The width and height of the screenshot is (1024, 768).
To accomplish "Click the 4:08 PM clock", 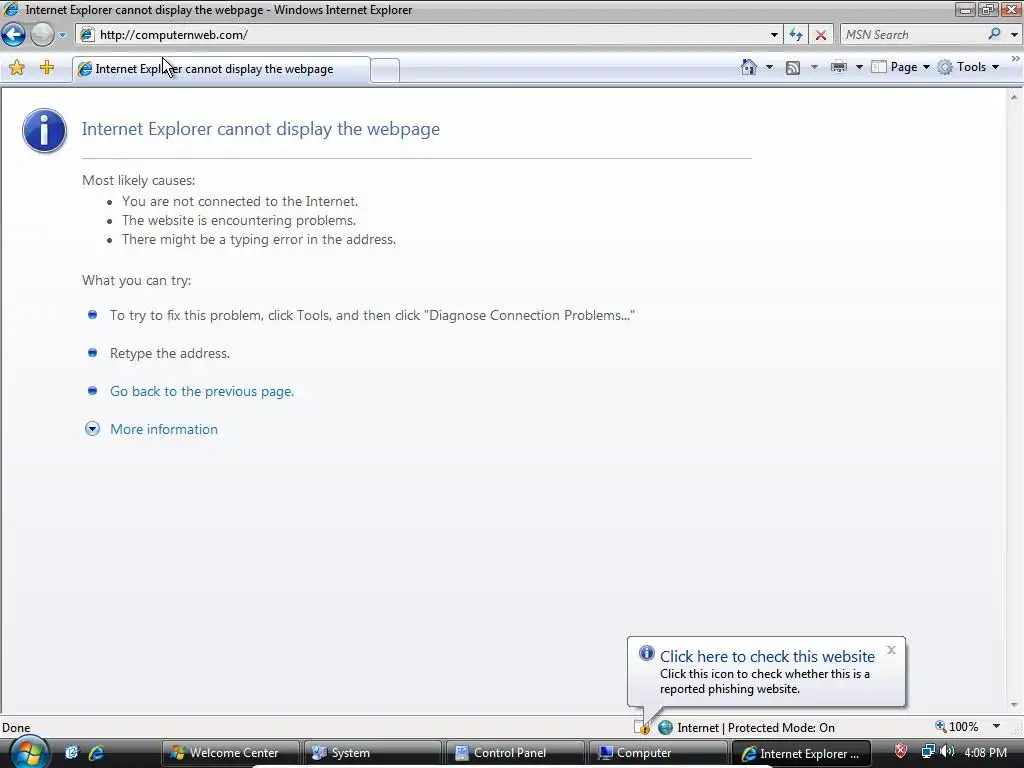I will point(985,752).
